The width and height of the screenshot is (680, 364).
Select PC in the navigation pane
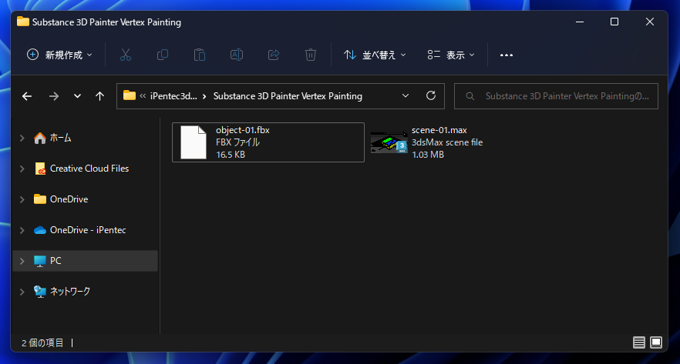[x=85, y=261]
